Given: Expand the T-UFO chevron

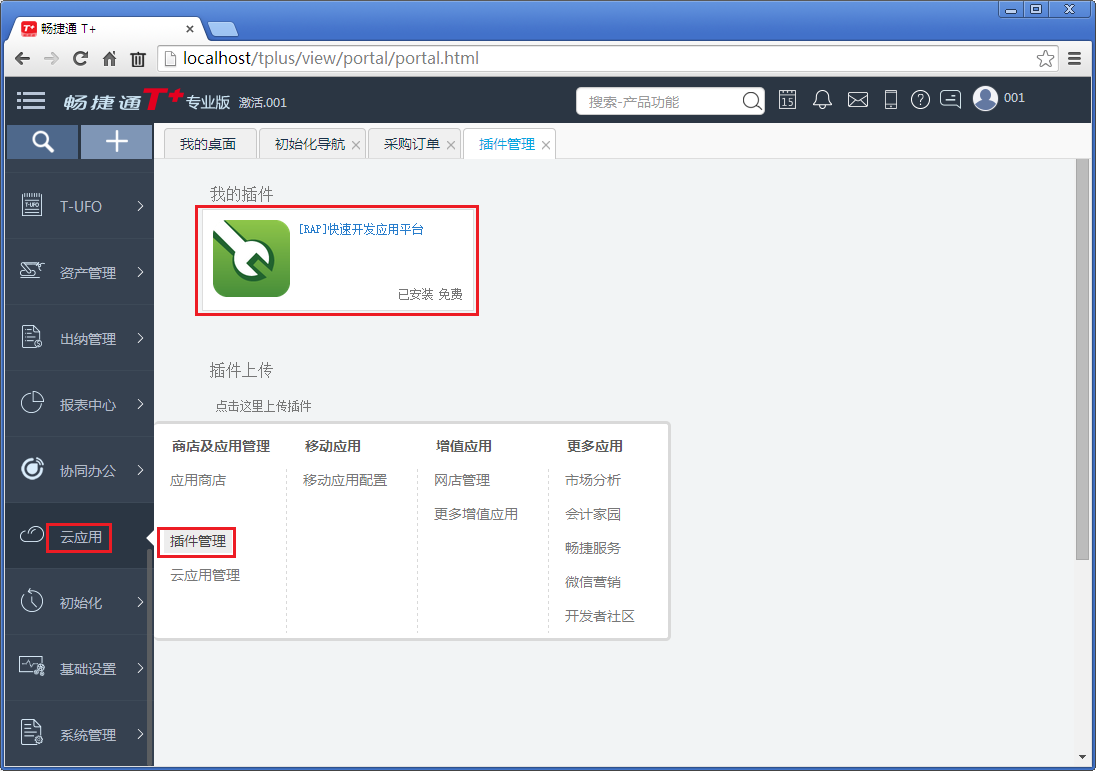Looking at the screenshot, I should (140, 206).
